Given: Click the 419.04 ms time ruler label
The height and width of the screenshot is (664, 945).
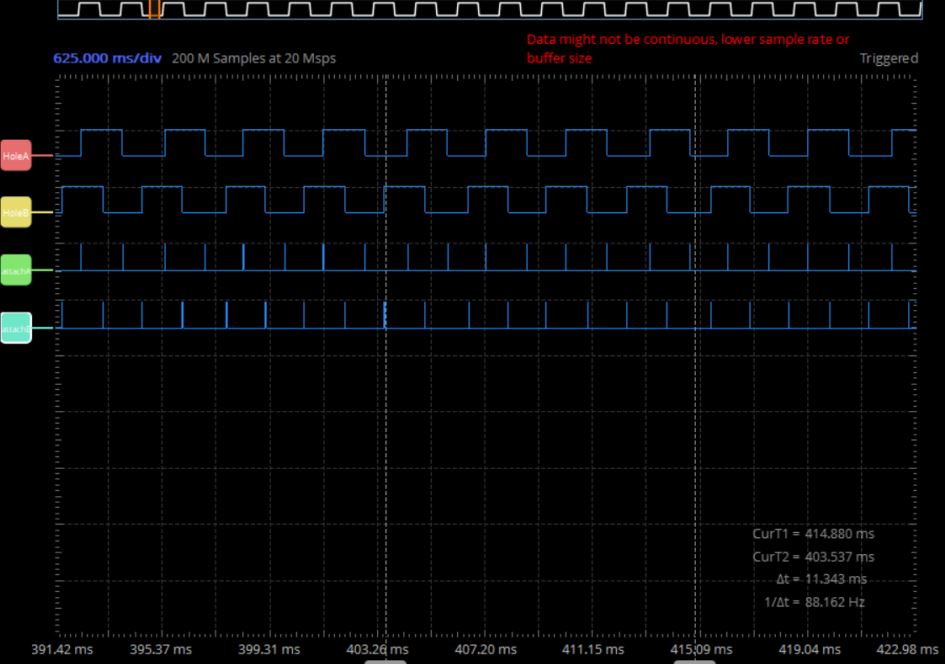Looking at the screenshot, I should (809, 649).
